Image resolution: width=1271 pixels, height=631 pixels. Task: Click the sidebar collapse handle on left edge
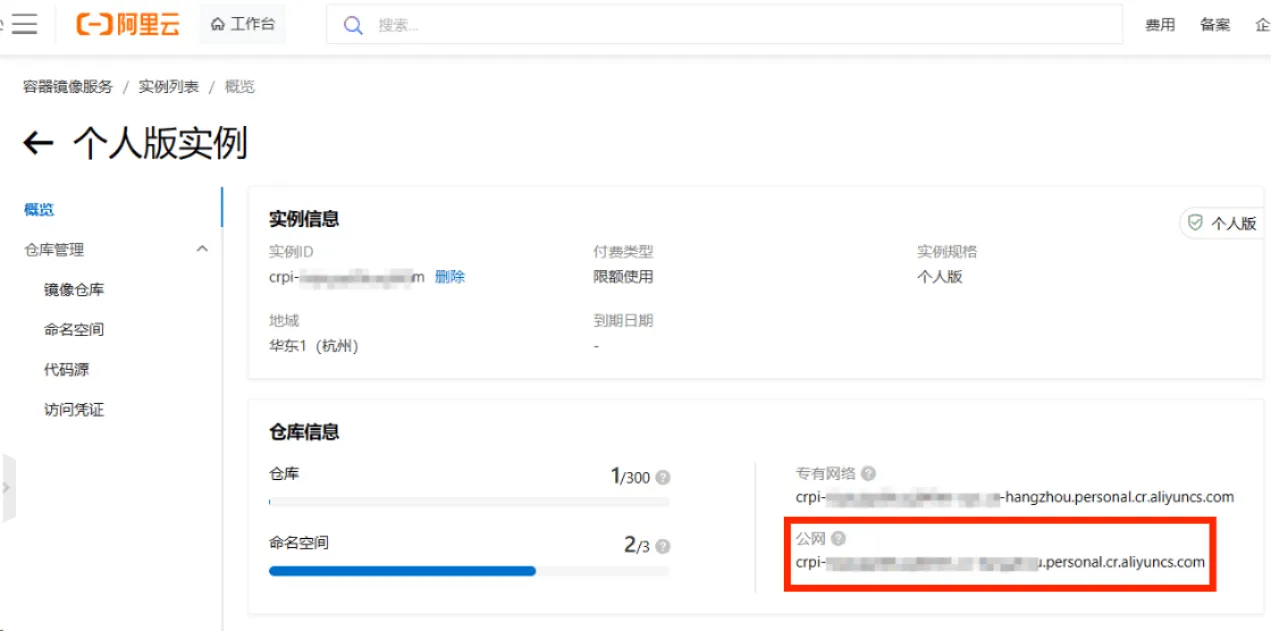pos(8,488)
